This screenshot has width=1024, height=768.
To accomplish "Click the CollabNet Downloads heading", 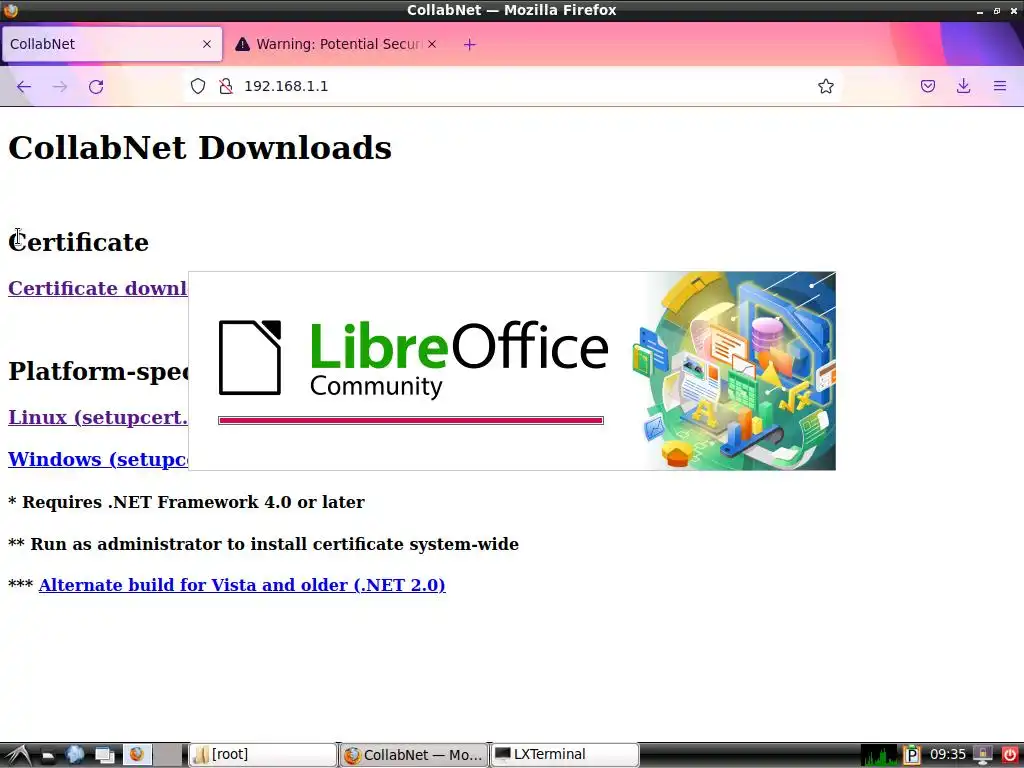I will pos(200,148).
